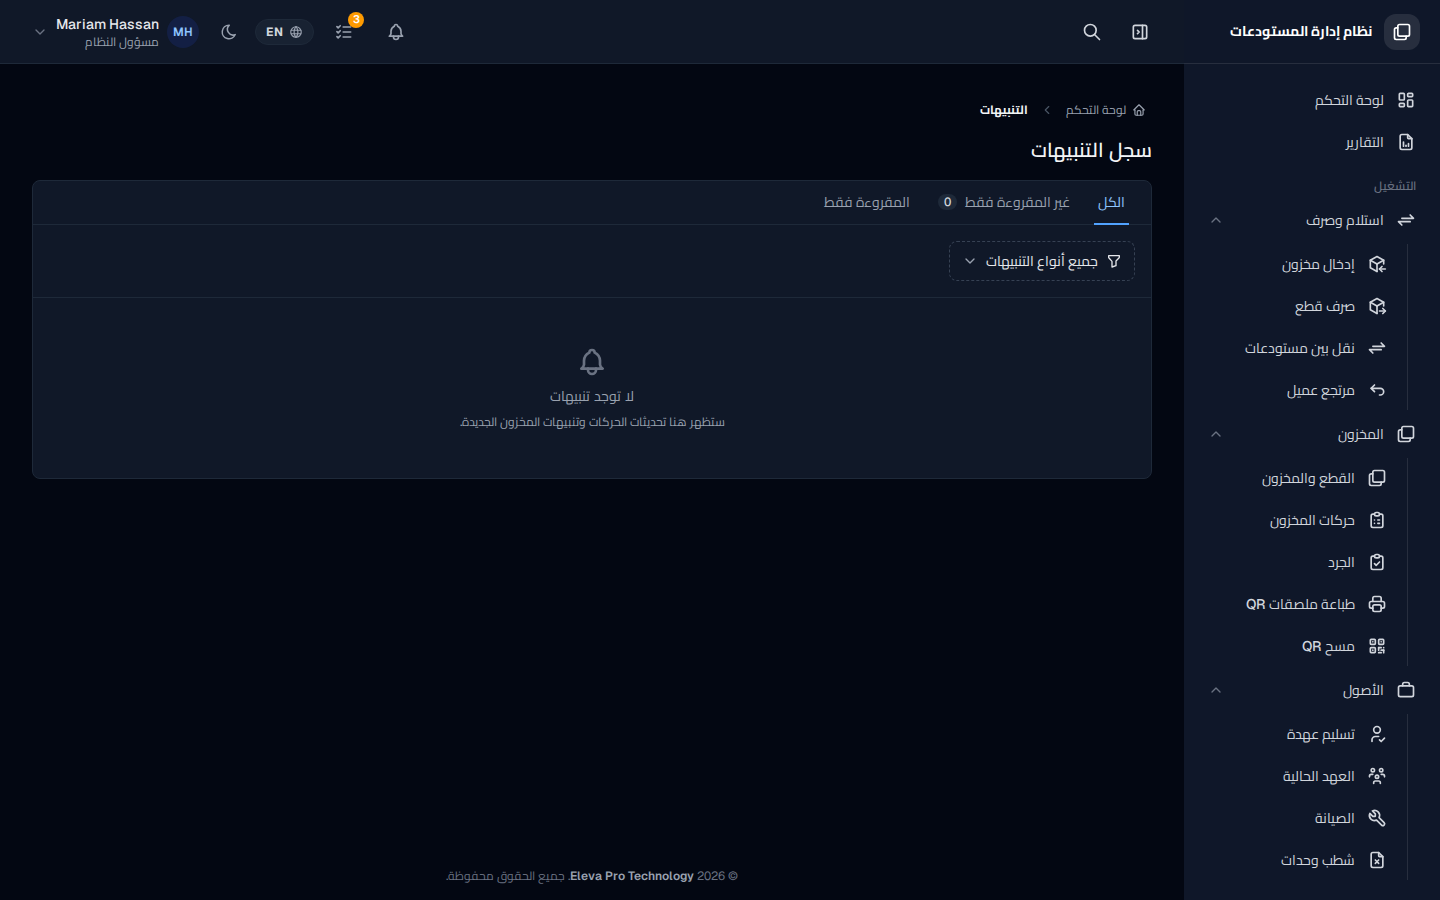This screenshot has width=1440, height=900.
Task: Select the الكل tab
Action: 1111,203
